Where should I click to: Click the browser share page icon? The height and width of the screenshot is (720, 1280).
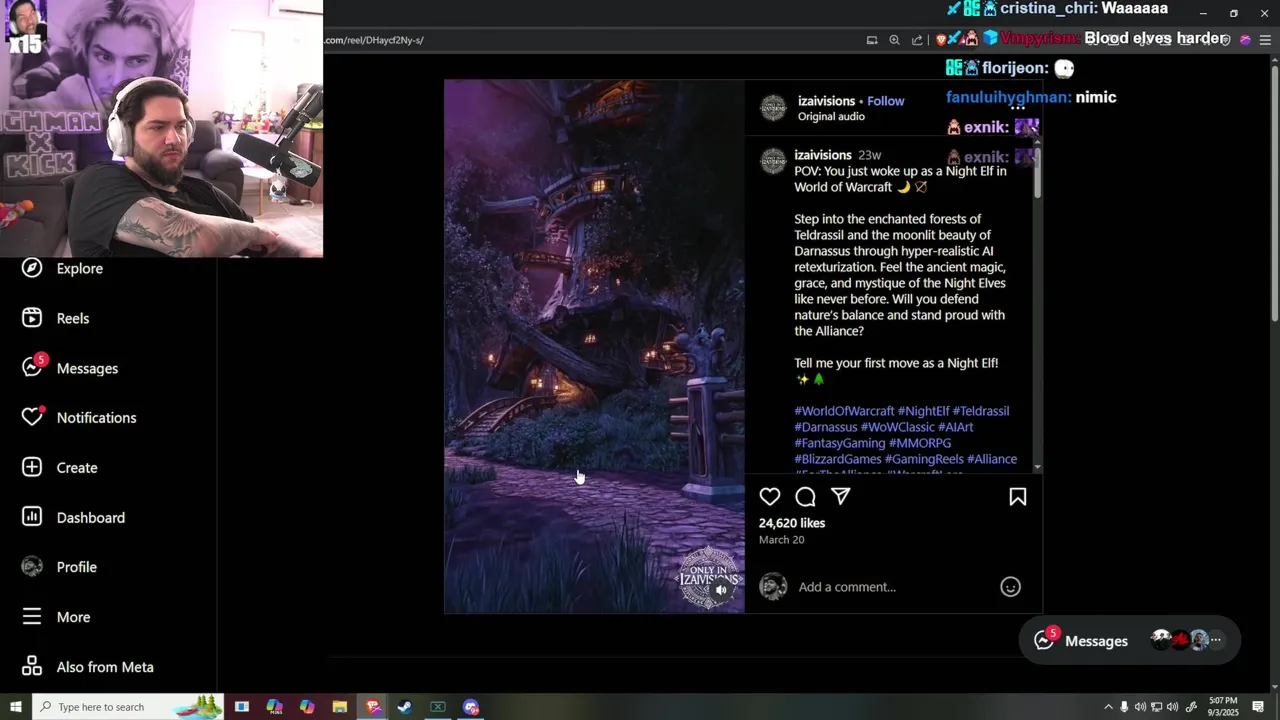917,40
